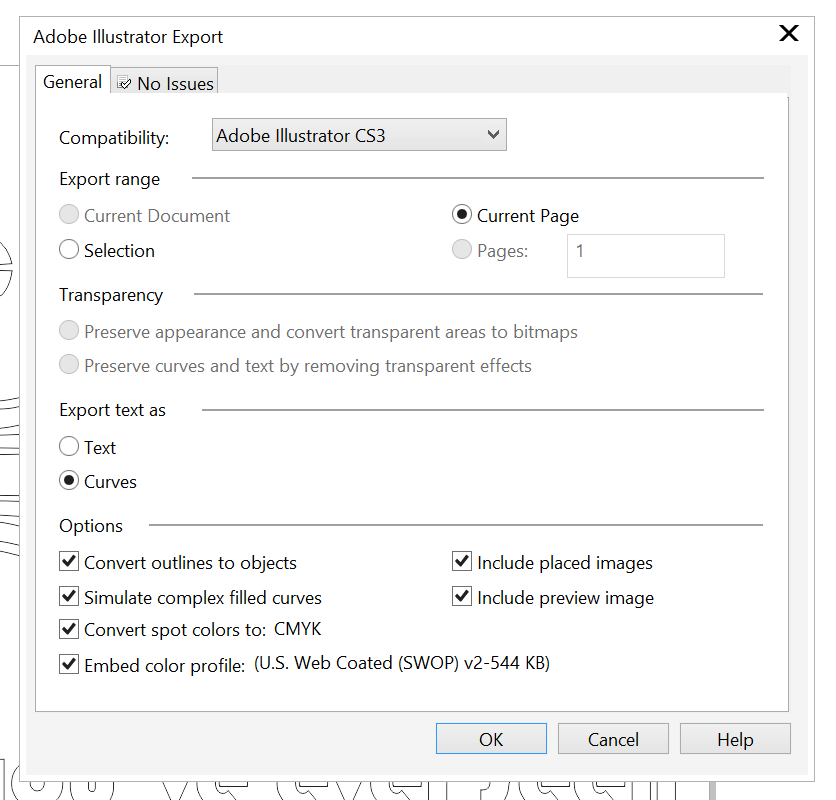Toggle Include placed images checkbox
836x800 pixels.
462,562
